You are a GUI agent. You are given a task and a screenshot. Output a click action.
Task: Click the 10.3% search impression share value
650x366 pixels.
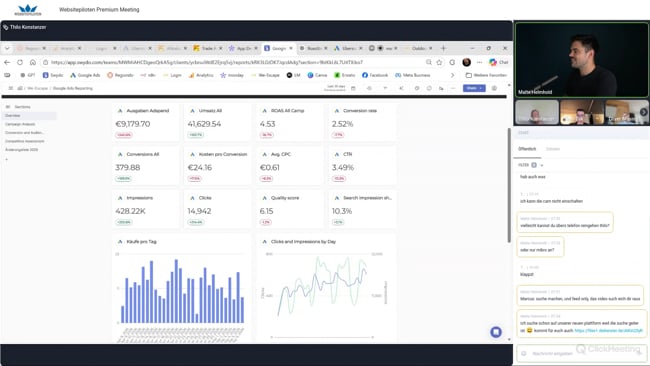342,211
